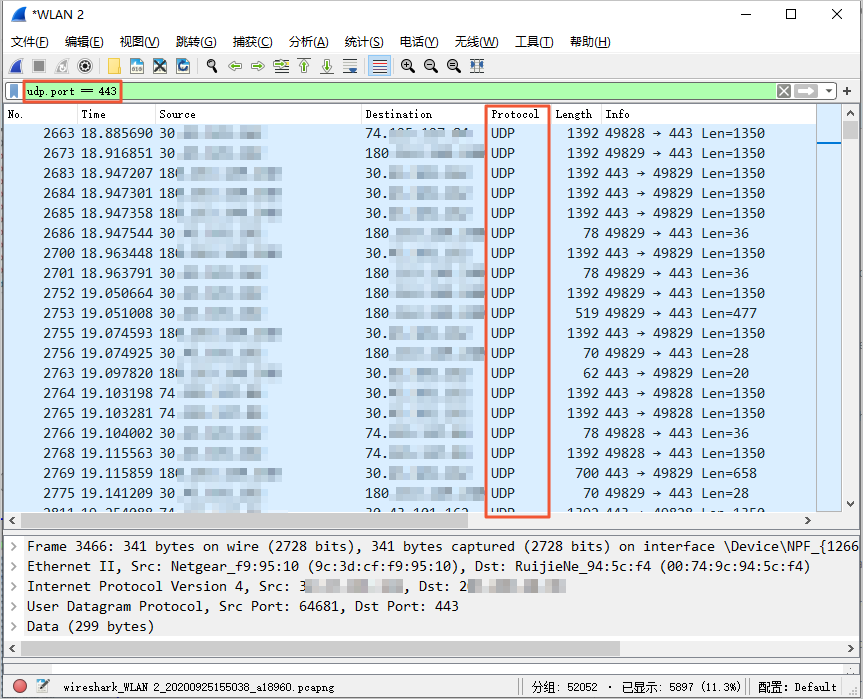Image resolution: width=863 pixels, height=699 pixels.
Task: Sort by the Protocol column header
Action: point(518,114)
